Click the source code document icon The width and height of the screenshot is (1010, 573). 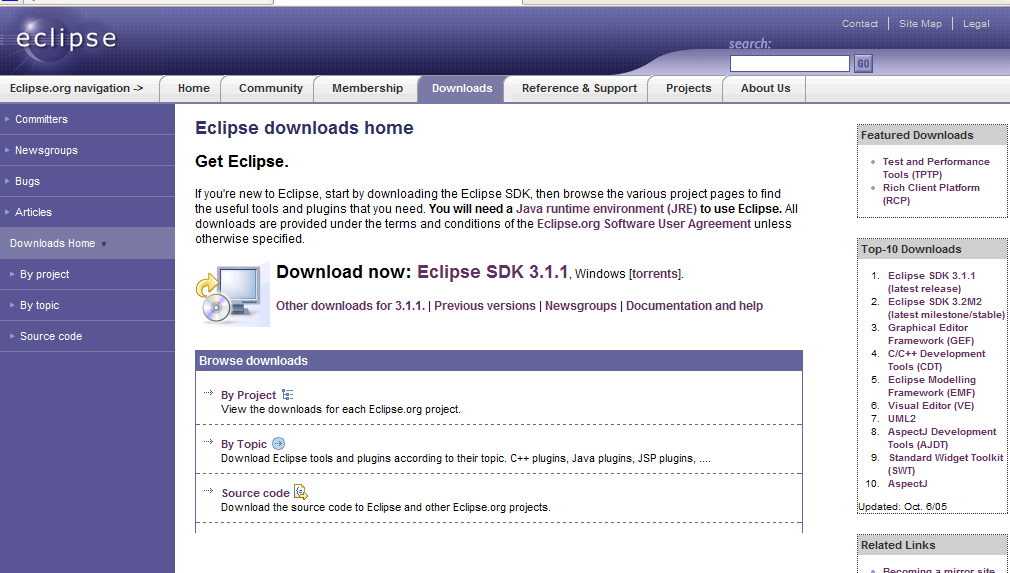point(301,493)
